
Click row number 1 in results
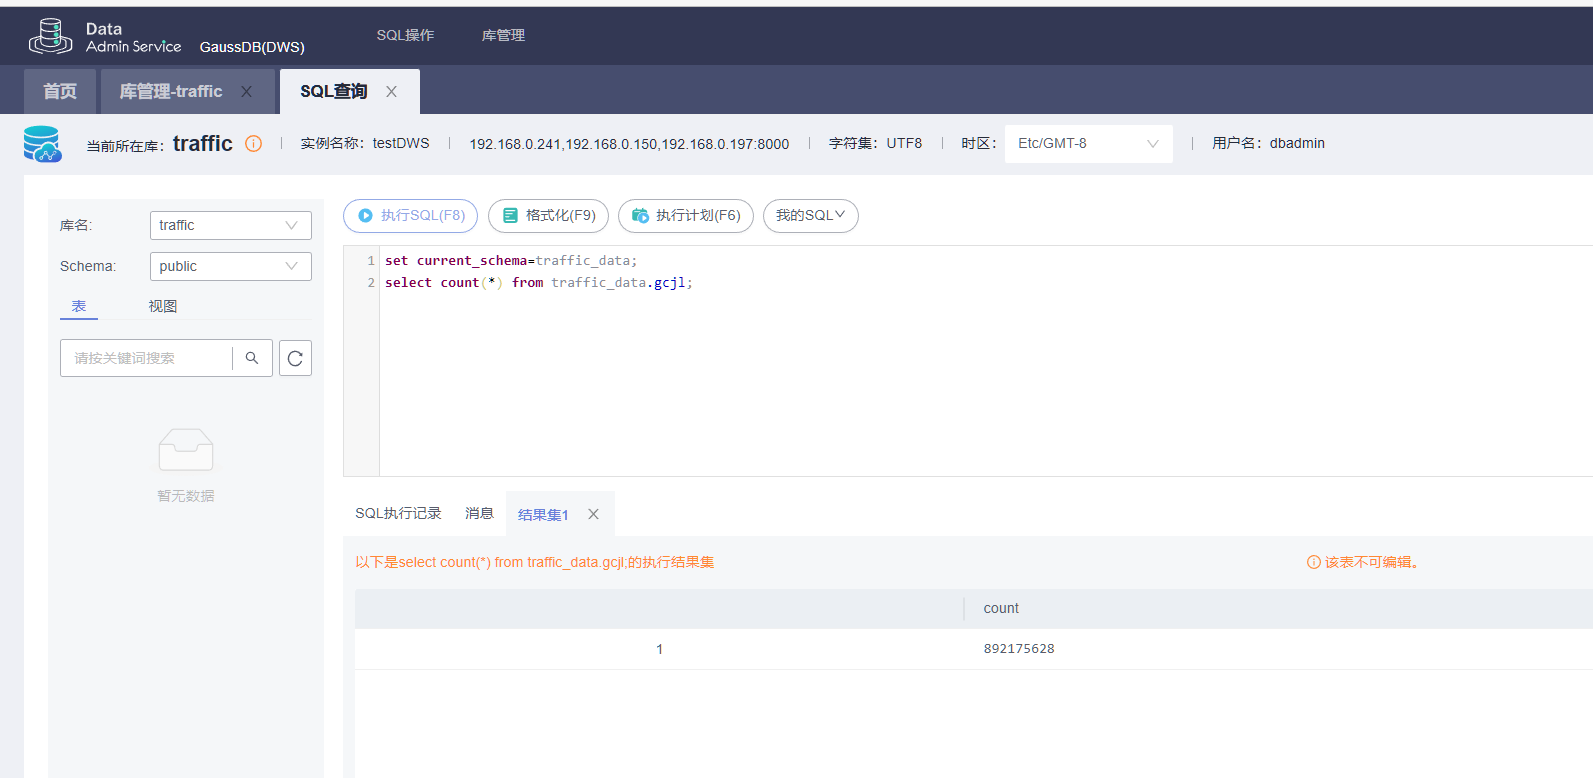[660, 649]
